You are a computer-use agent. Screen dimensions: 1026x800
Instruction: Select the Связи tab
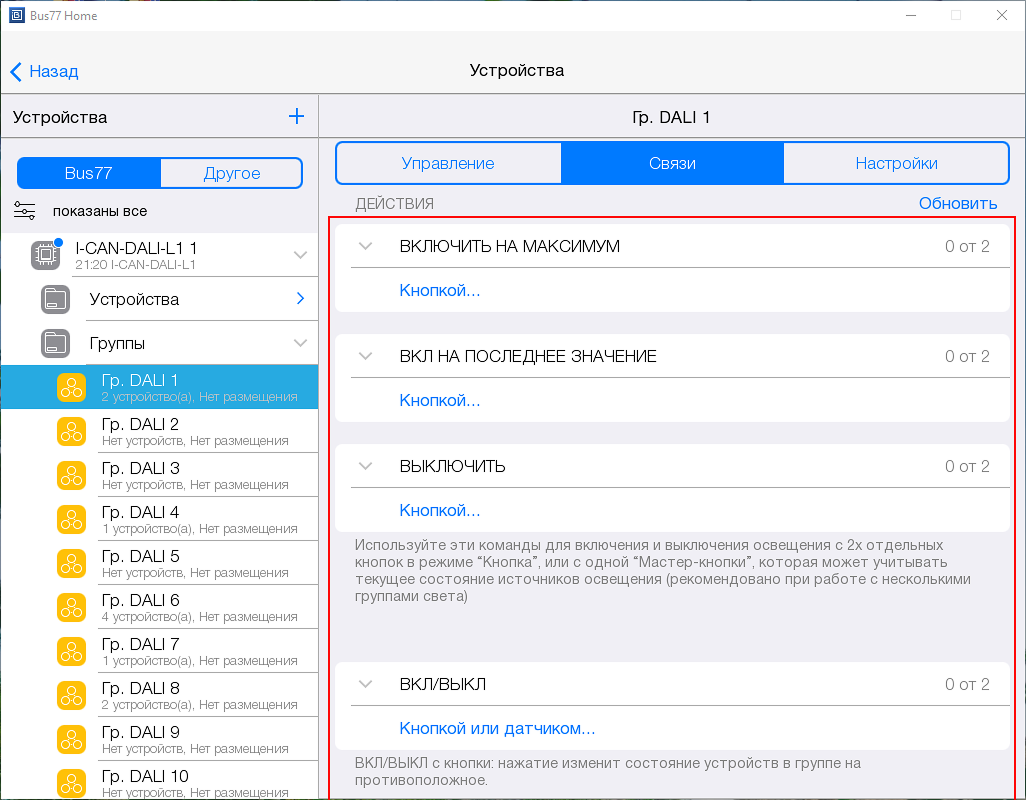pos(672,163)
